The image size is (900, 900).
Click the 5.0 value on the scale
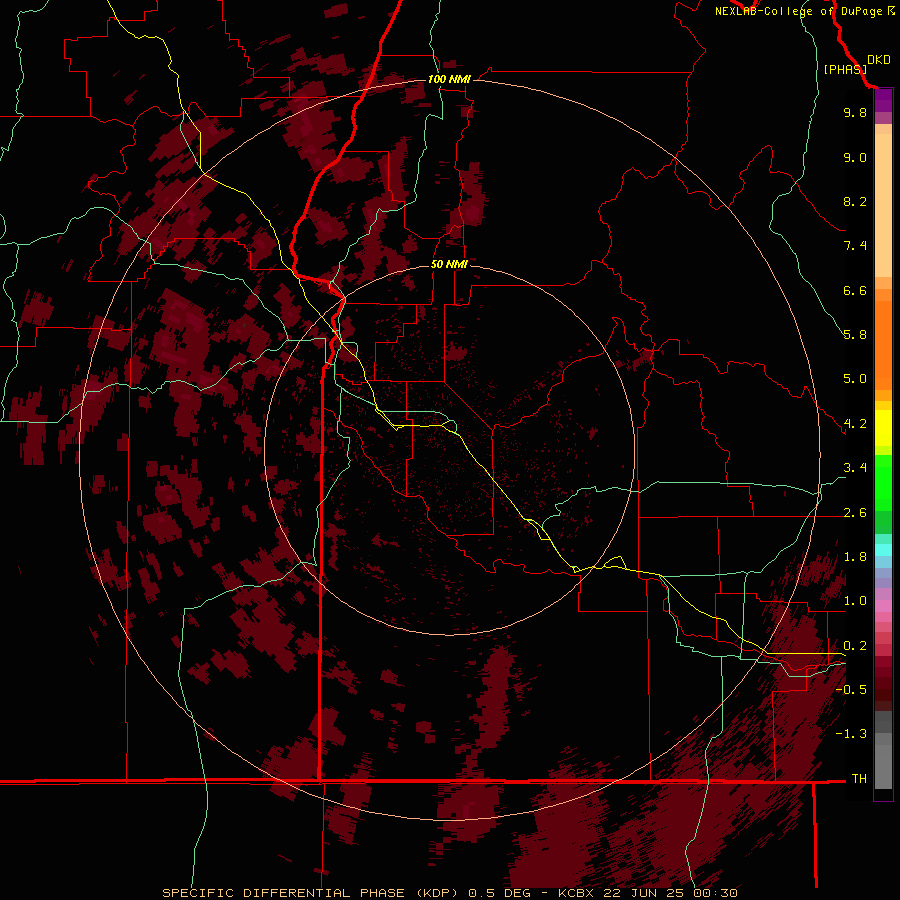pos(855,379)
